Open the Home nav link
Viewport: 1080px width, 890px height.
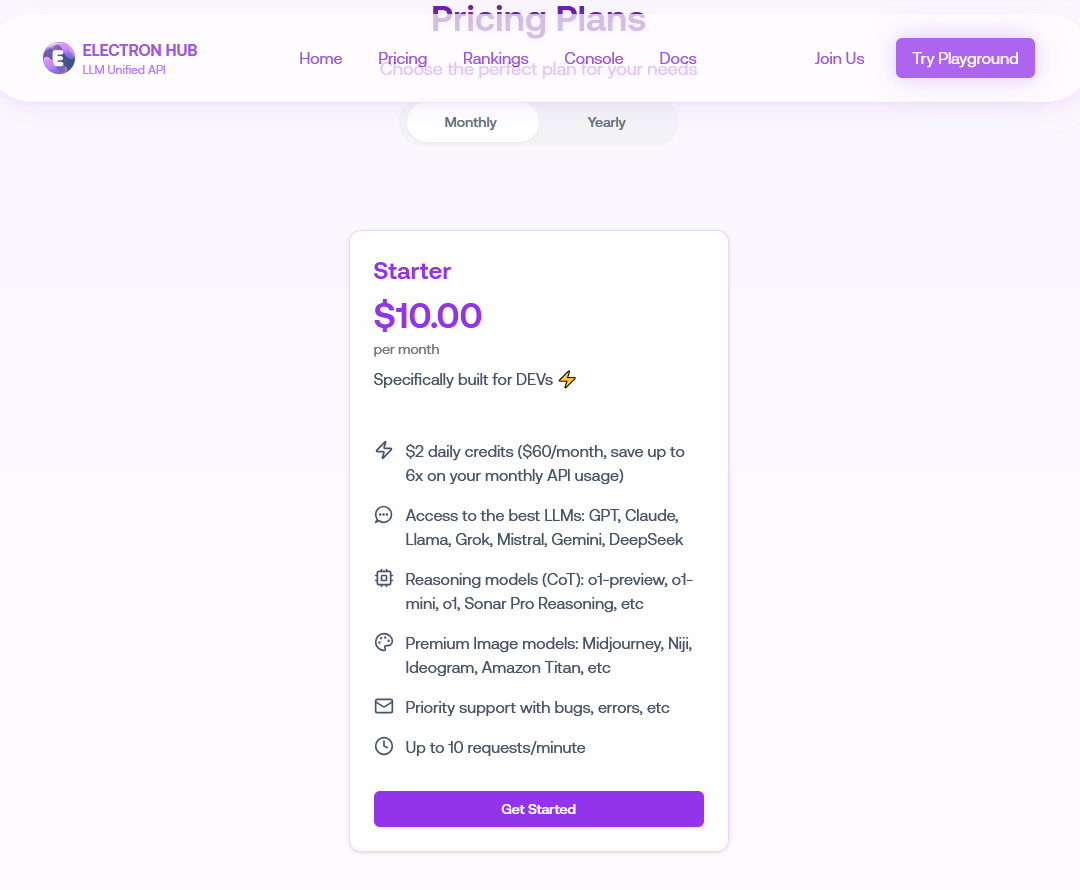pos(320,59)
